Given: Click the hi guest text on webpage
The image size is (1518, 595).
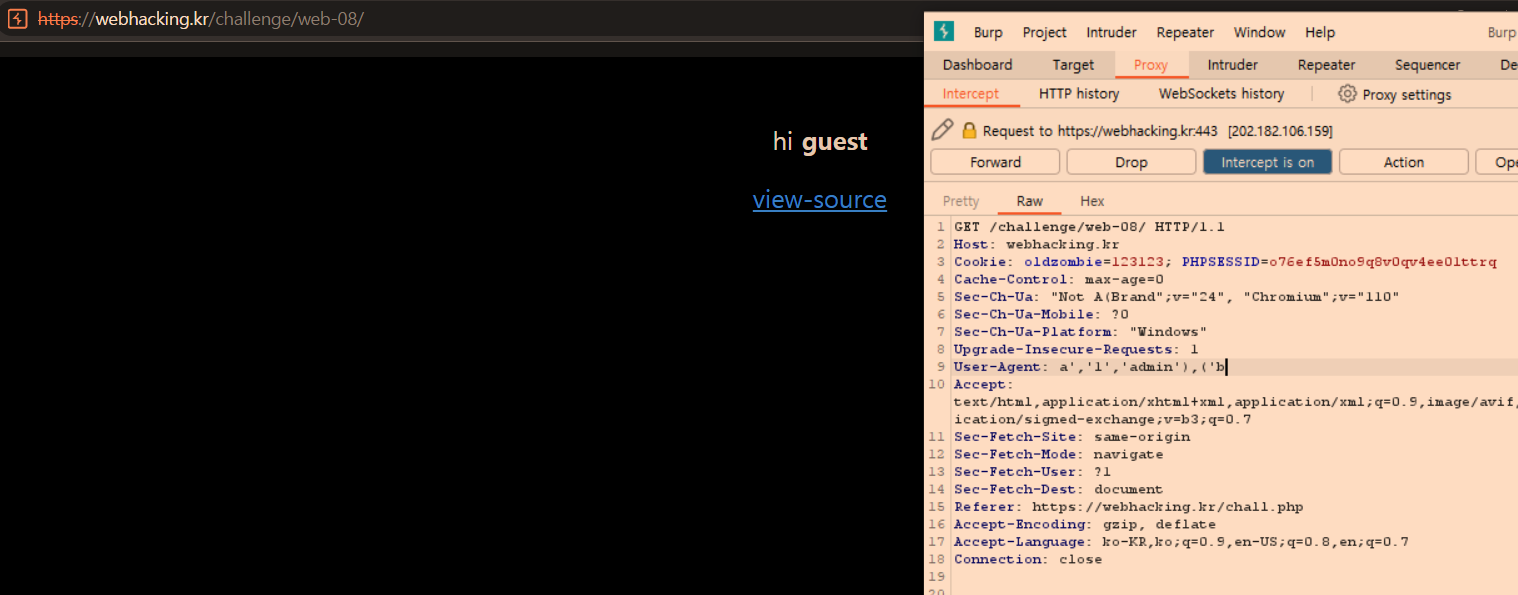Looking at the screenshot, I should [x=820, y=142].
